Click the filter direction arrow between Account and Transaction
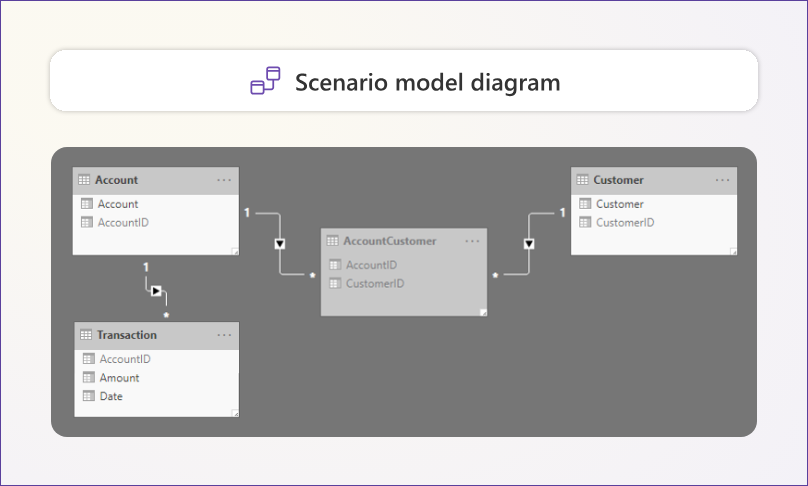The width and height of the screenshot is (808, 486). click(156, 291)
